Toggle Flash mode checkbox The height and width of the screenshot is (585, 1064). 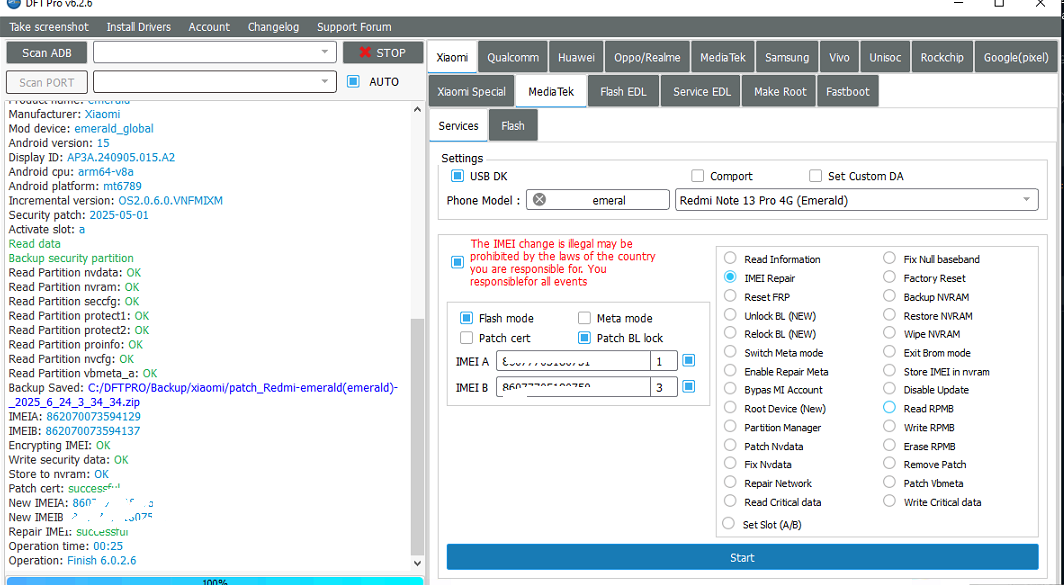tap(466, 318)
